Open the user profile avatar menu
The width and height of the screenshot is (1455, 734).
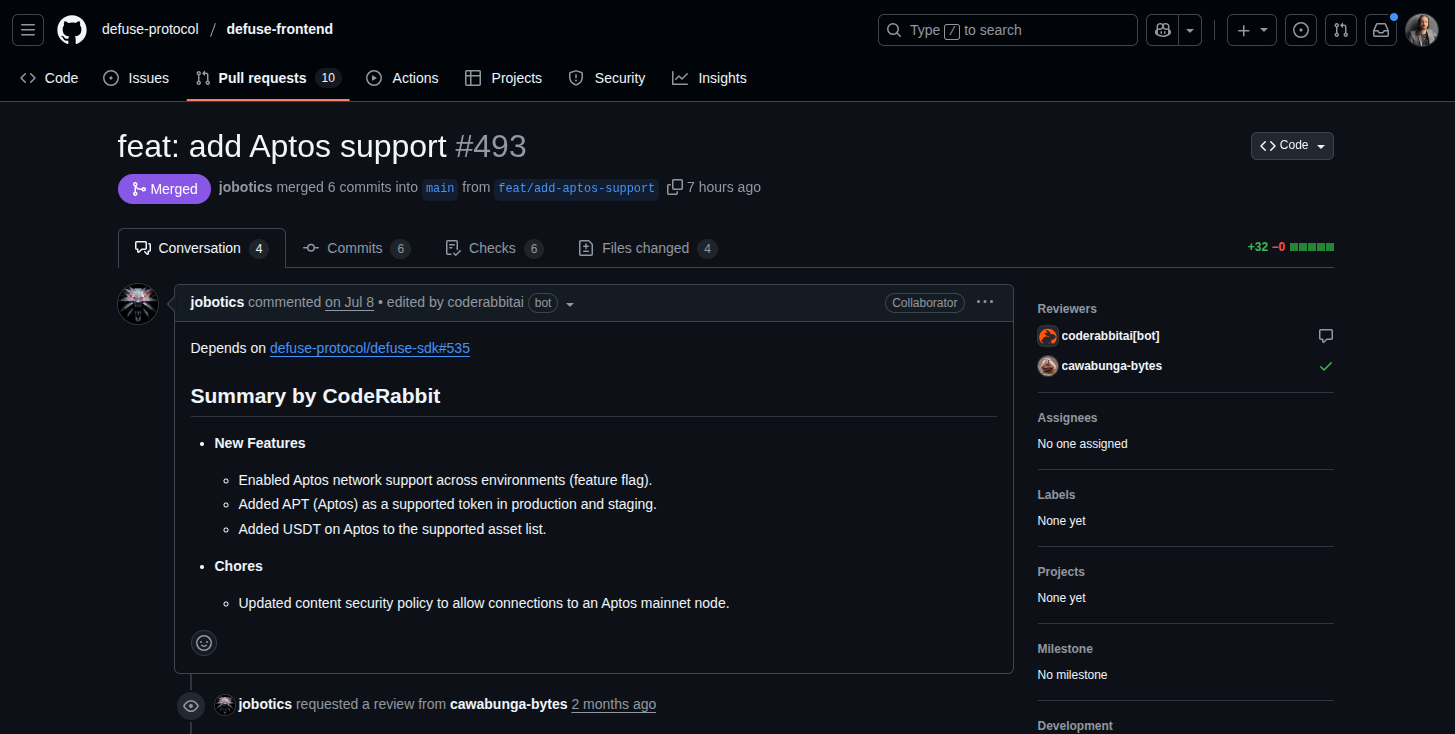pos(1422,30)
